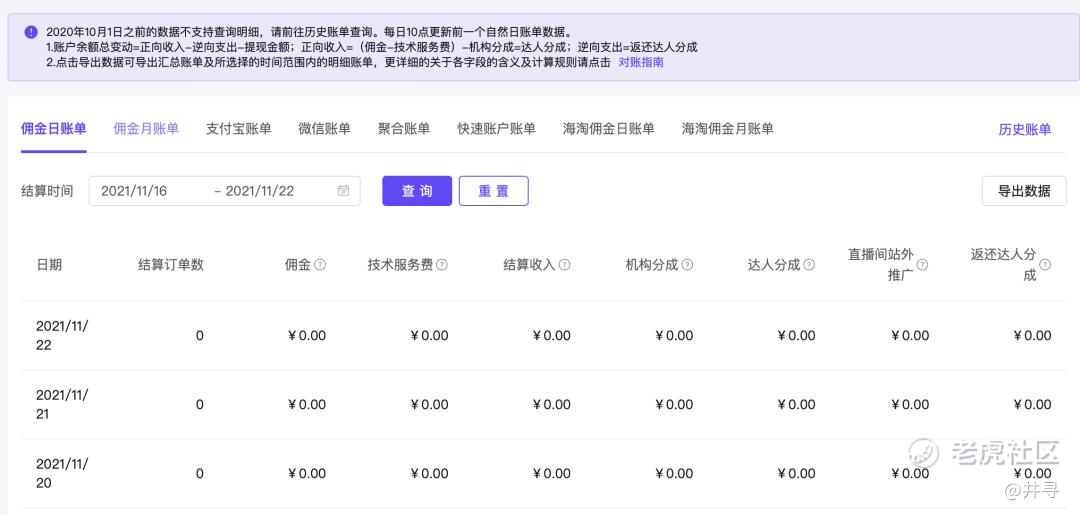Click the help icon next to 返还达人分成
Viewport: 1080px width, 515px height.
click(x=1045, y=265)
